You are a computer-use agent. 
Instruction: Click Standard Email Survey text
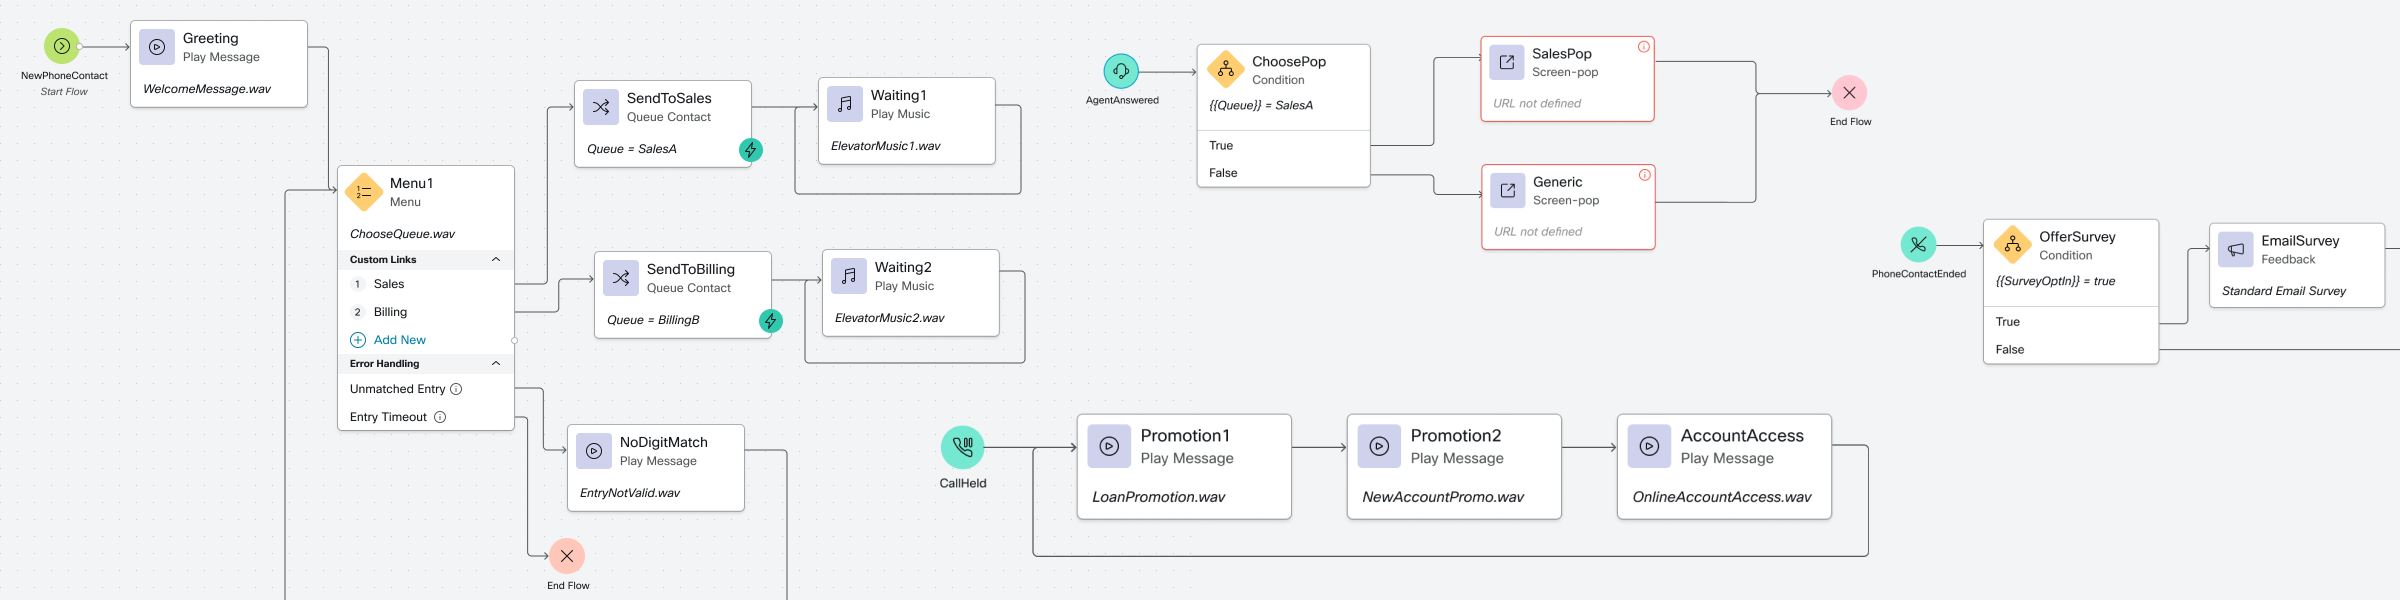[2284, 291]
